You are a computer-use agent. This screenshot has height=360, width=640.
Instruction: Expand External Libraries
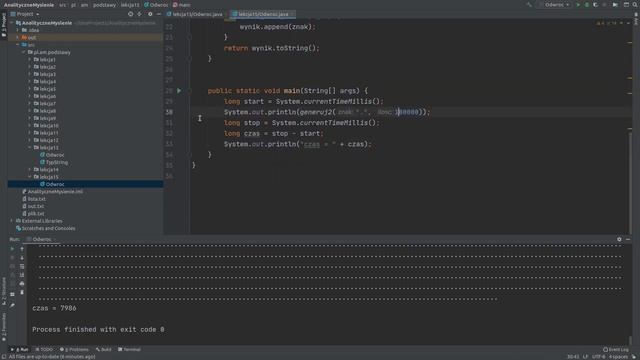click(12, 221)
